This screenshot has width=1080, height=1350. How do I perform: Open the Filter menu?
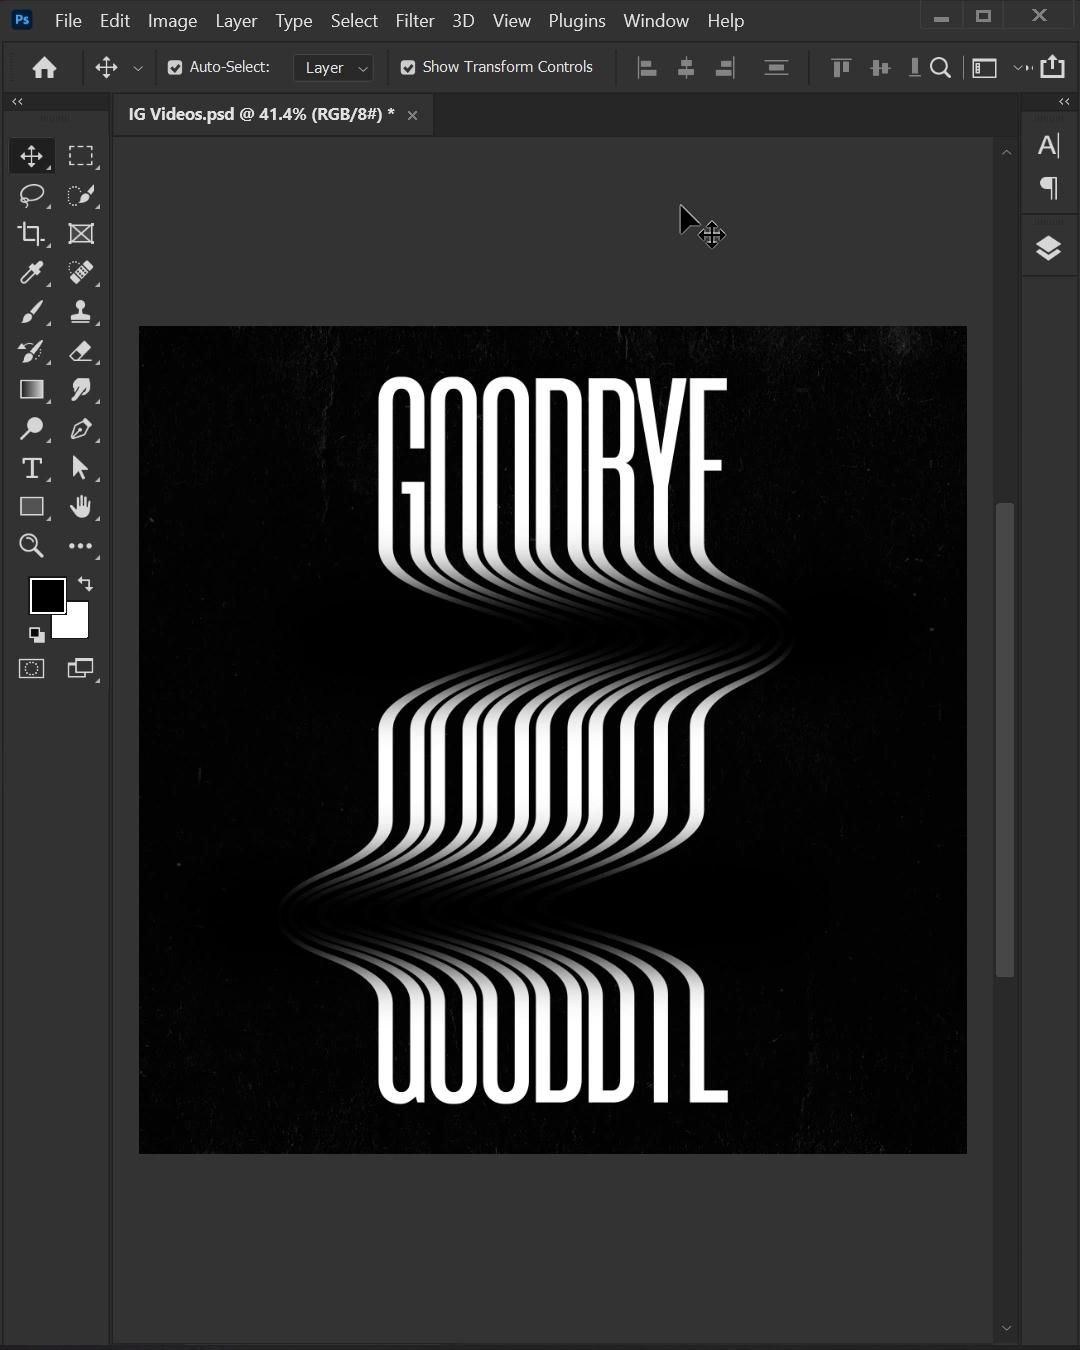[x=414, y=21]
